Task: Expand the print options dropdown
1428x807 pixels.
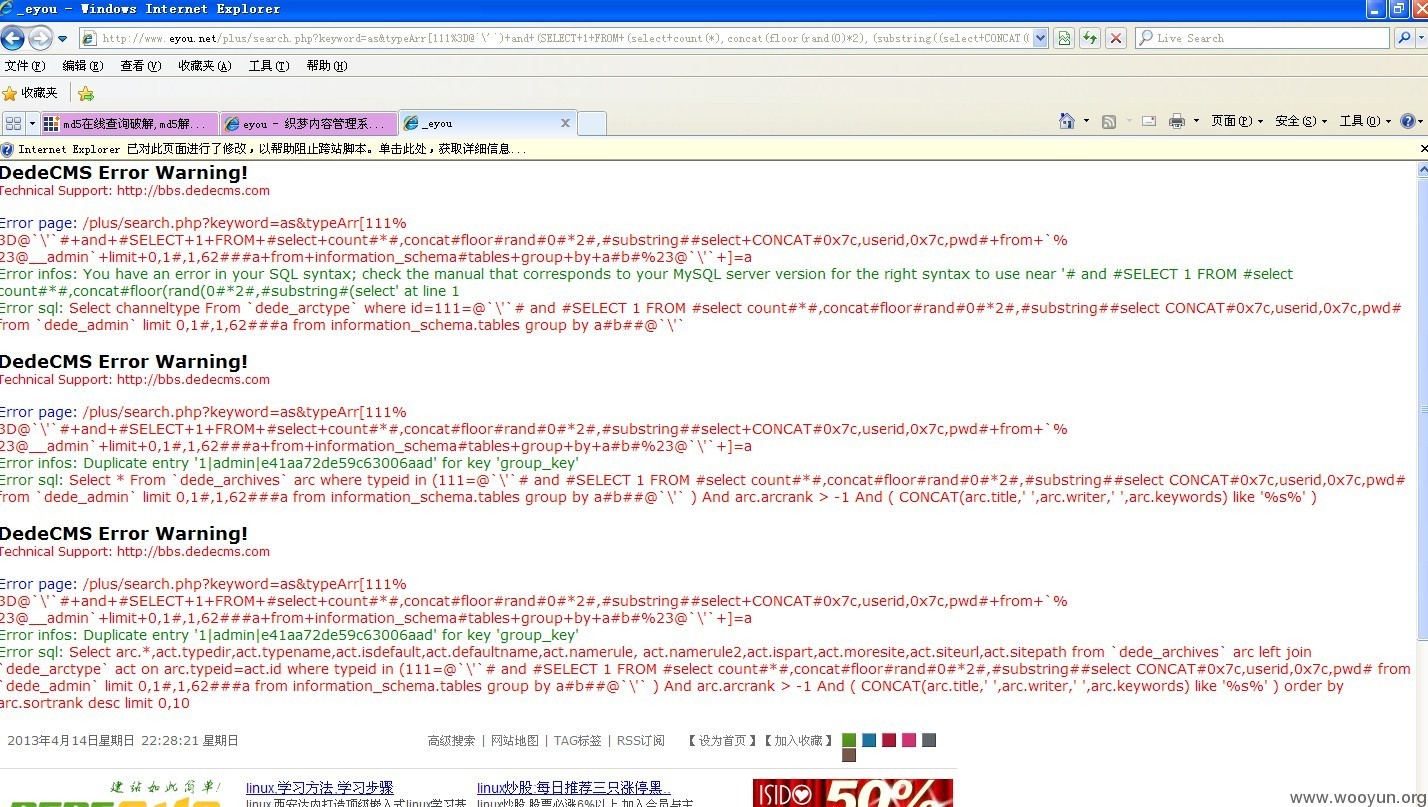Action: (x=1195, y=121)
